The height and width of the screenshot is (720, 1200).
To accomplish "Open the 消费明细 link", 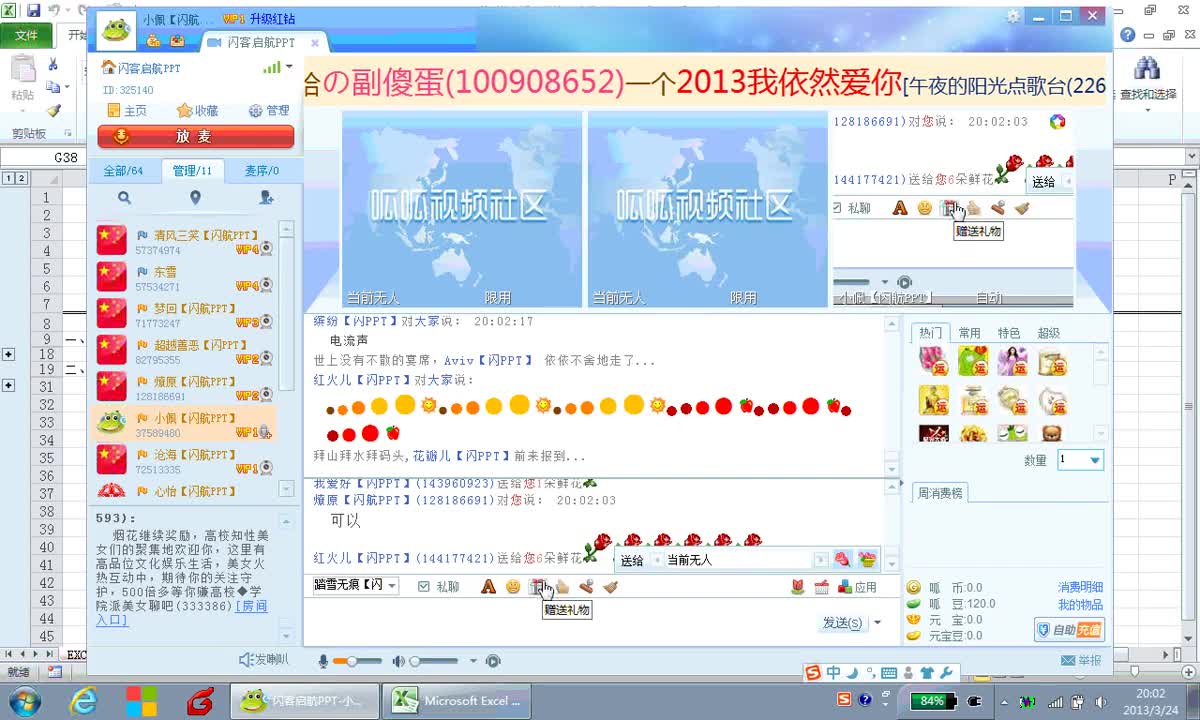I will point(1080,588).
